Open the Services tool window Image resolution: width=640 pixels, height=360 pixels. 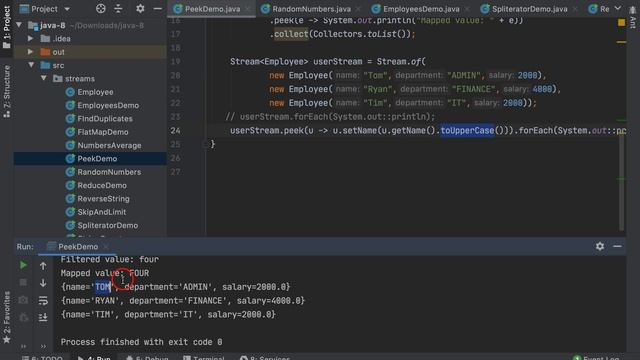pos(264,358)
